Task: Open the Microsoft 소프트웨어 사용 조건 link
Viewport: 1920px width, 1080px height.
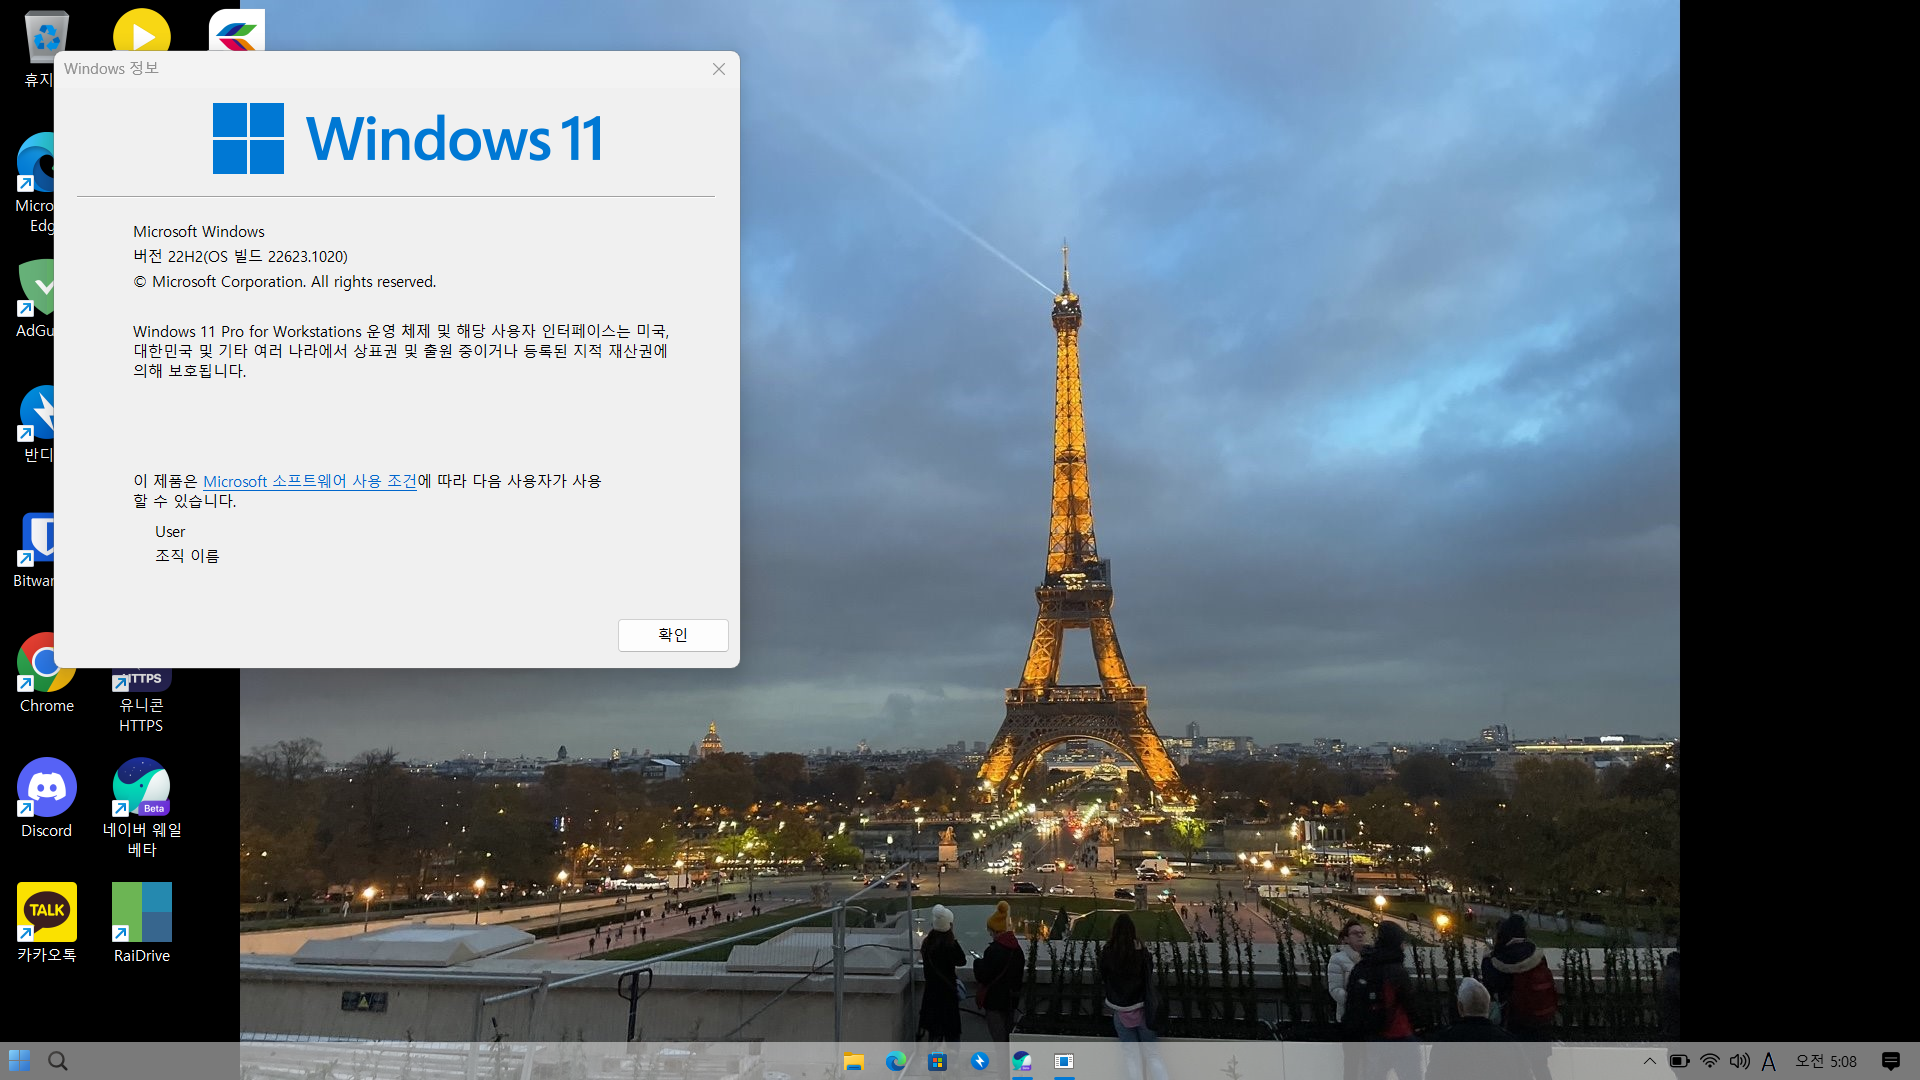Action: tap(310, 481)
